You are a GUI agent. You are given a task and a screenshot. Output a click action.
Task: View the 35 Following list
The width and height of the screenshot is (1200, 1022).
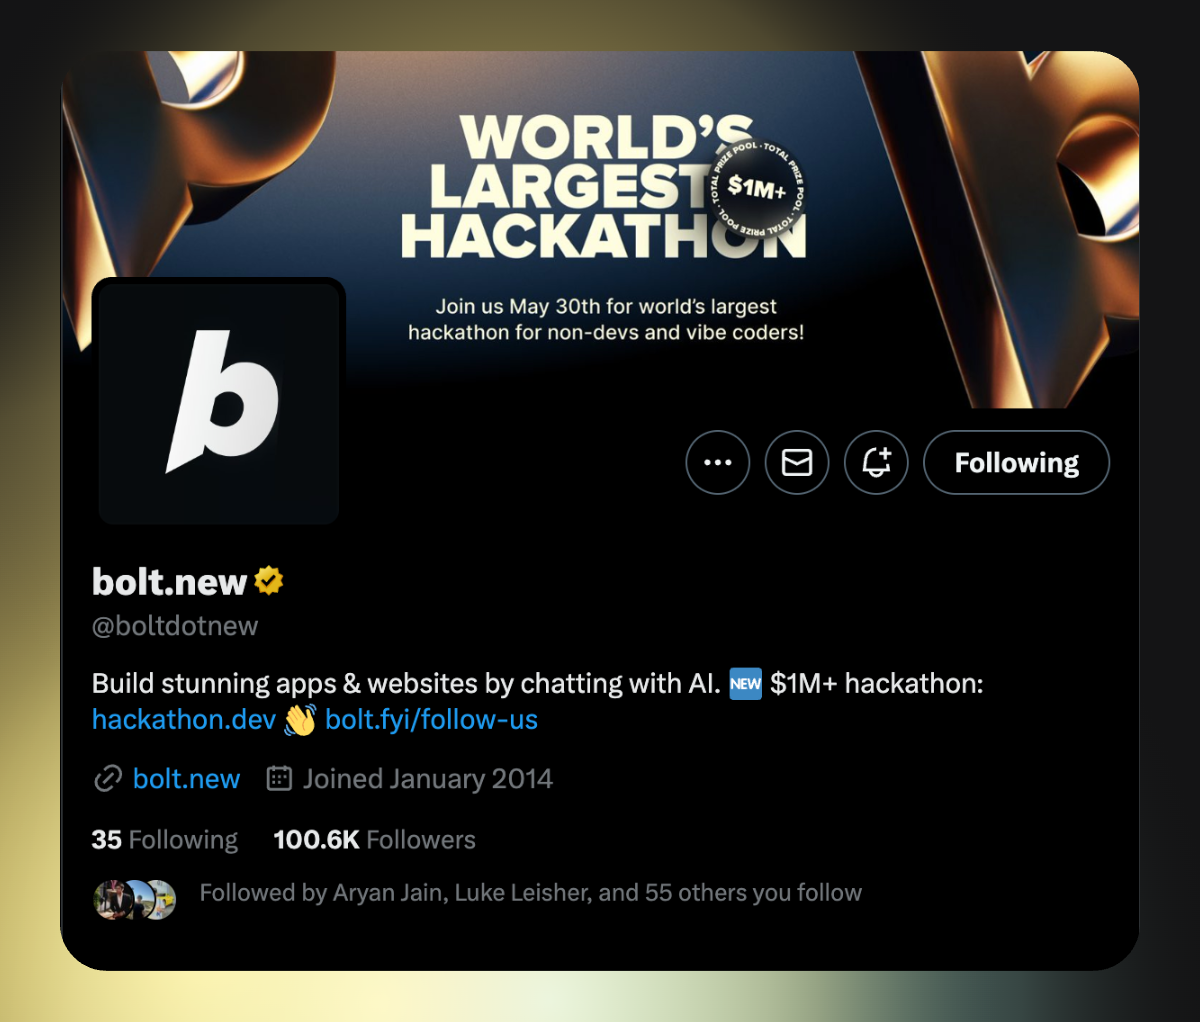(165, 839)
